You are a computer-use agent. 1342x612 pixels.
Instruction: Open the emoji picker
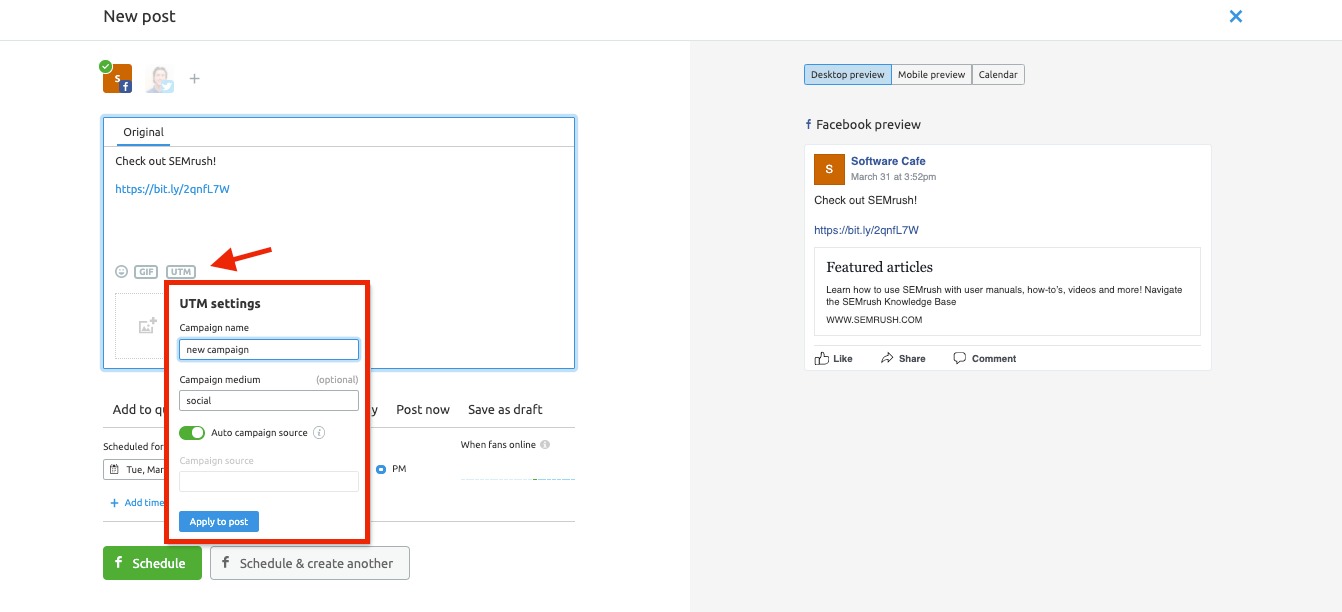(x=122, y=271)
